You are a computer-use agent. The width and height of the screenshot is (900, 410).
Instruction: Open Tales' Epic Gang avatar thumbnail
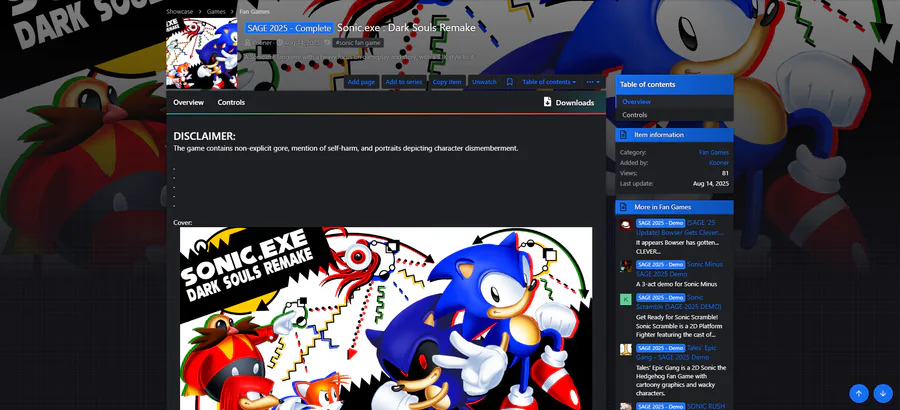coord(626,350)
